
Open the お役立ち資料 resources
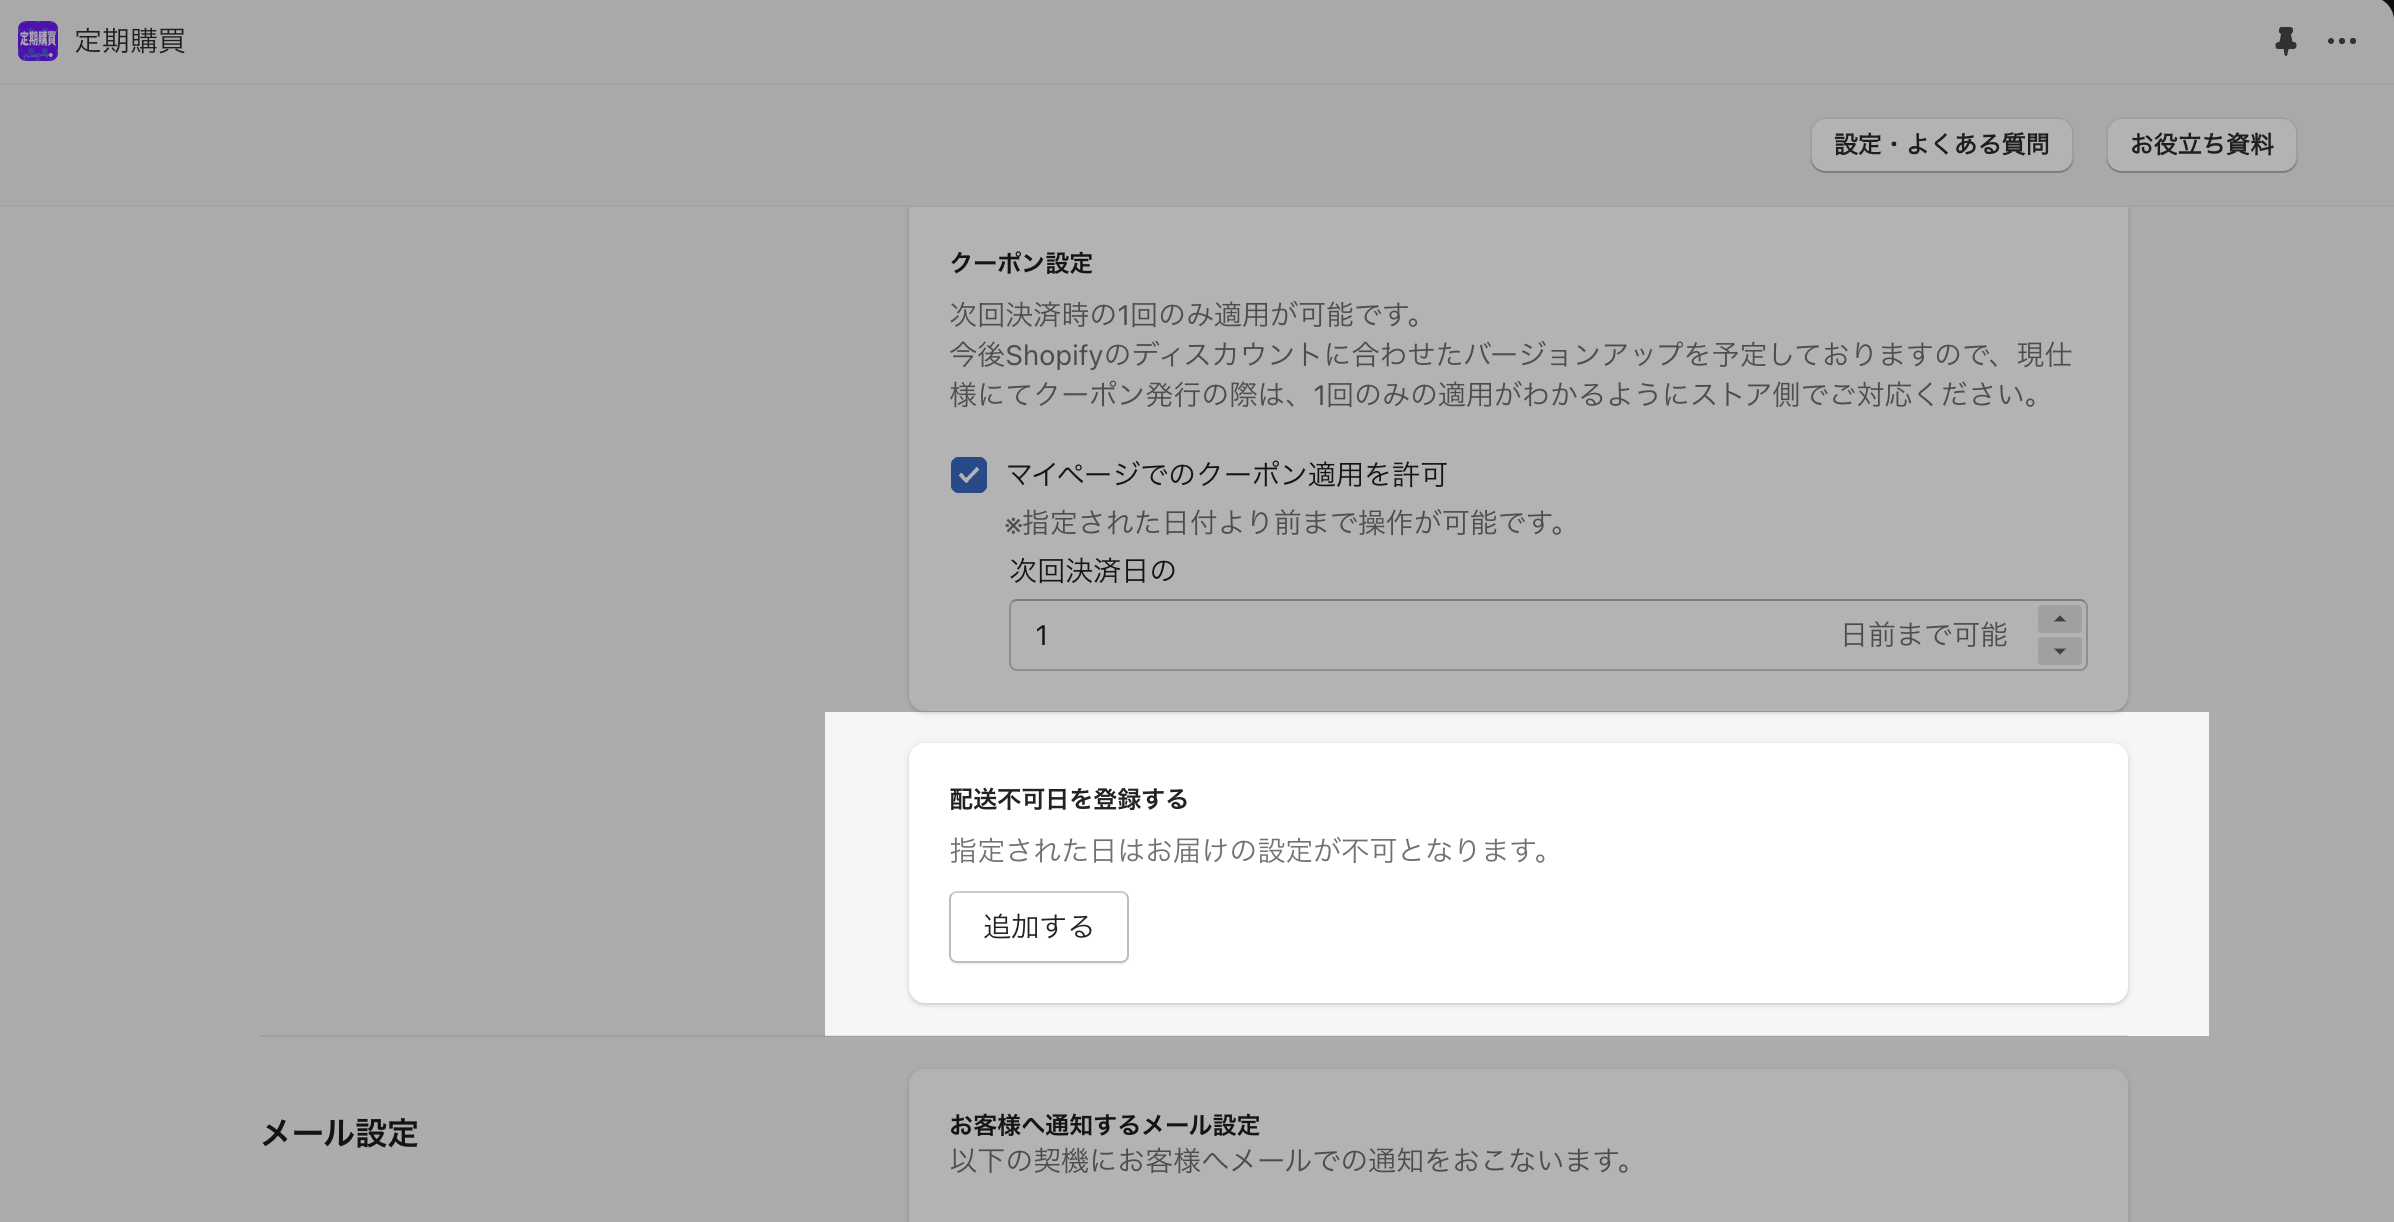pyautogui.click(x=2201, y=145)
